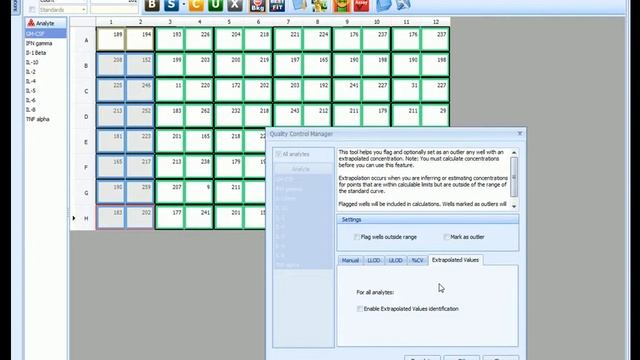This screenshot has height=360, width=640.
Task: Select well H3 showing 177
Action: pyautogui.click(x=170, y=218)
